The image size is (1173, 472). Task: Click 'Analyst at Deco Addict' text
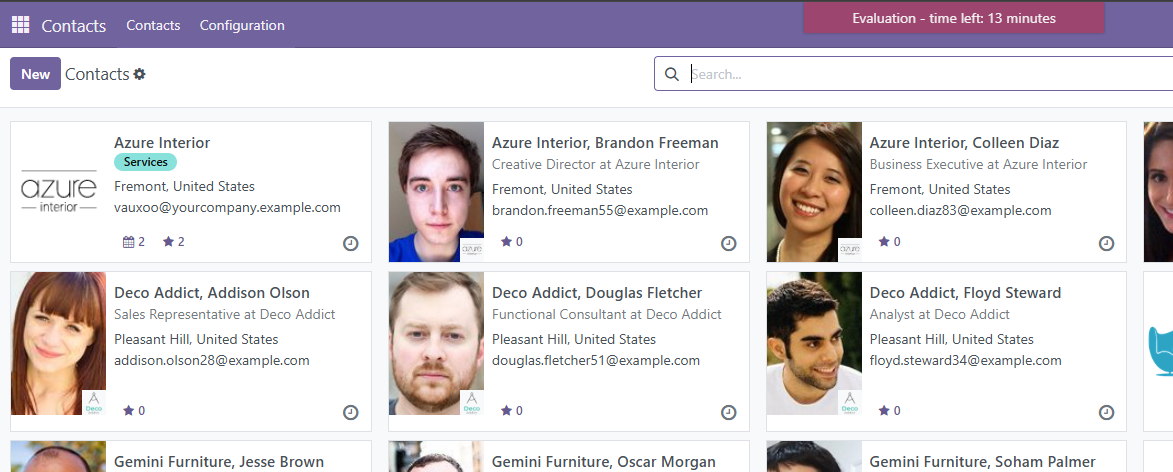click(x=940, y=315)
